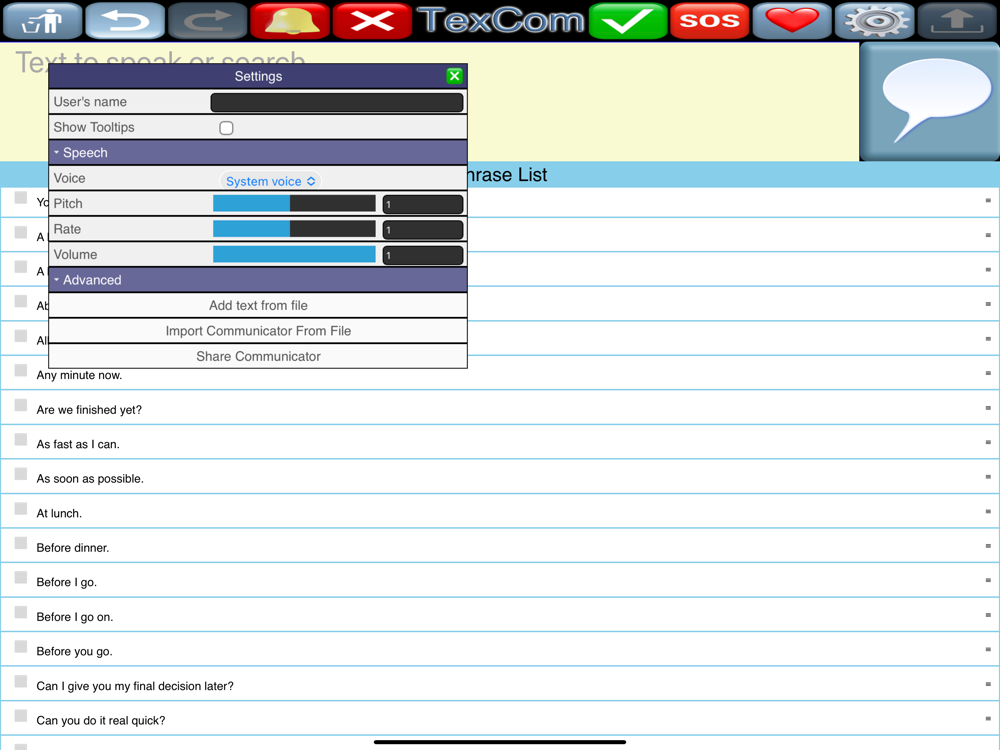Click drag handle for 'Before I go on.' row
The width and height of the screenshot is (1000, 750).
pos(988,615)
